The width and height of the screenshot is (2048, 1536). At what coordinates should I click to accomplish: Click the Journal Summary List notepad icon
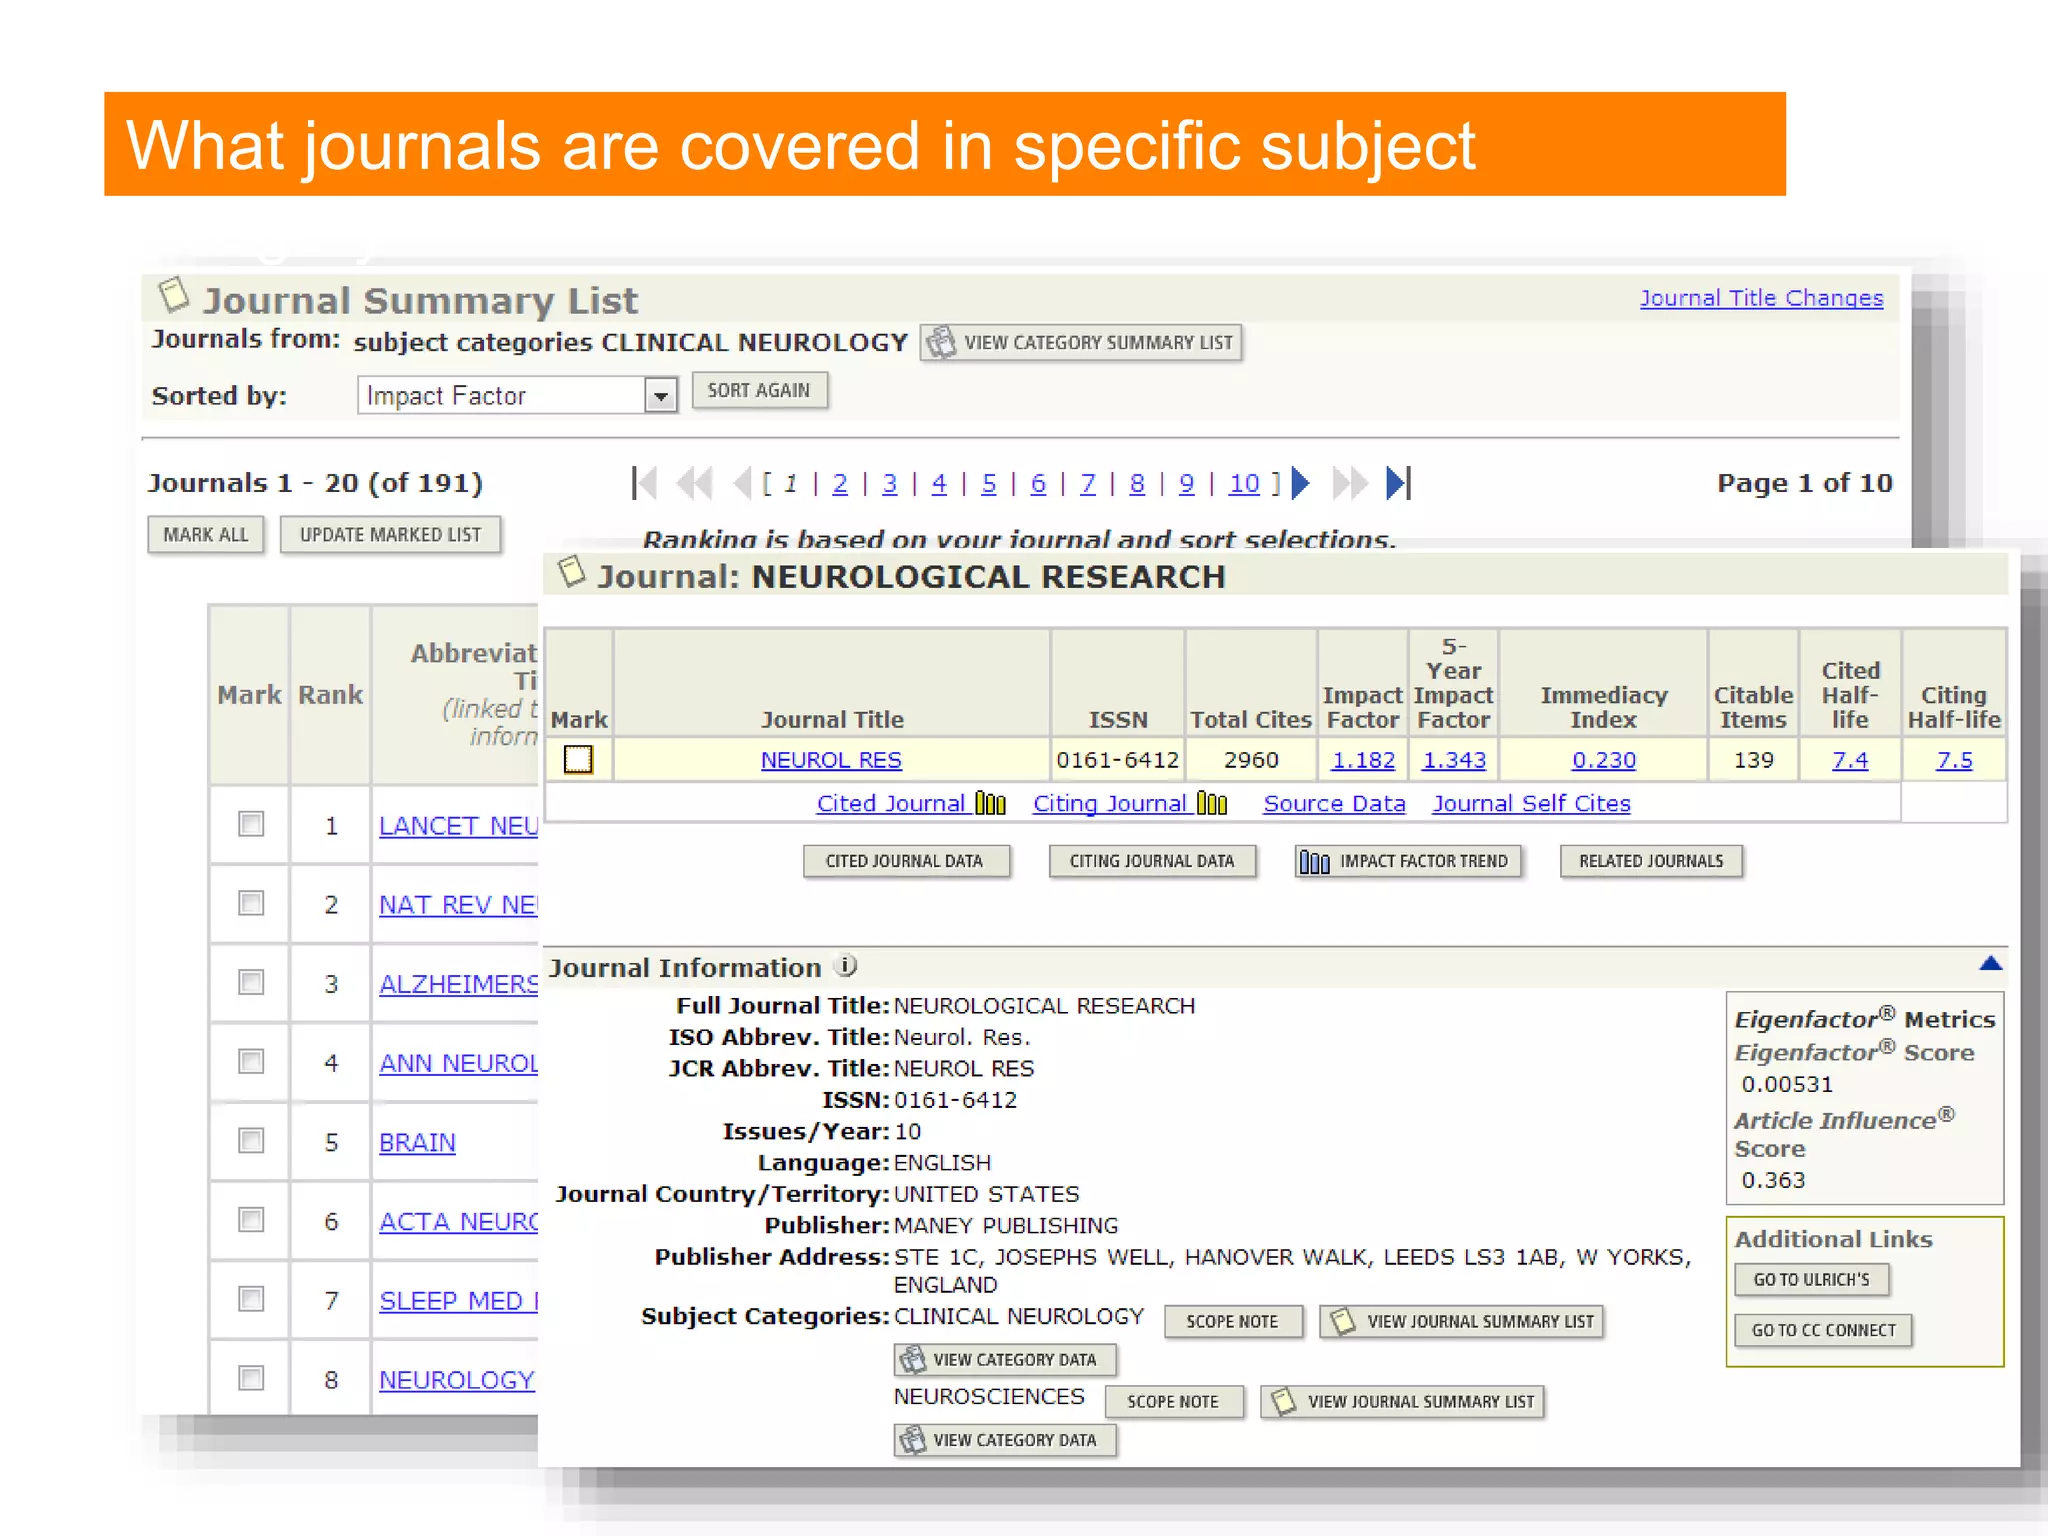pyautogui.click(x=174, y=294)
